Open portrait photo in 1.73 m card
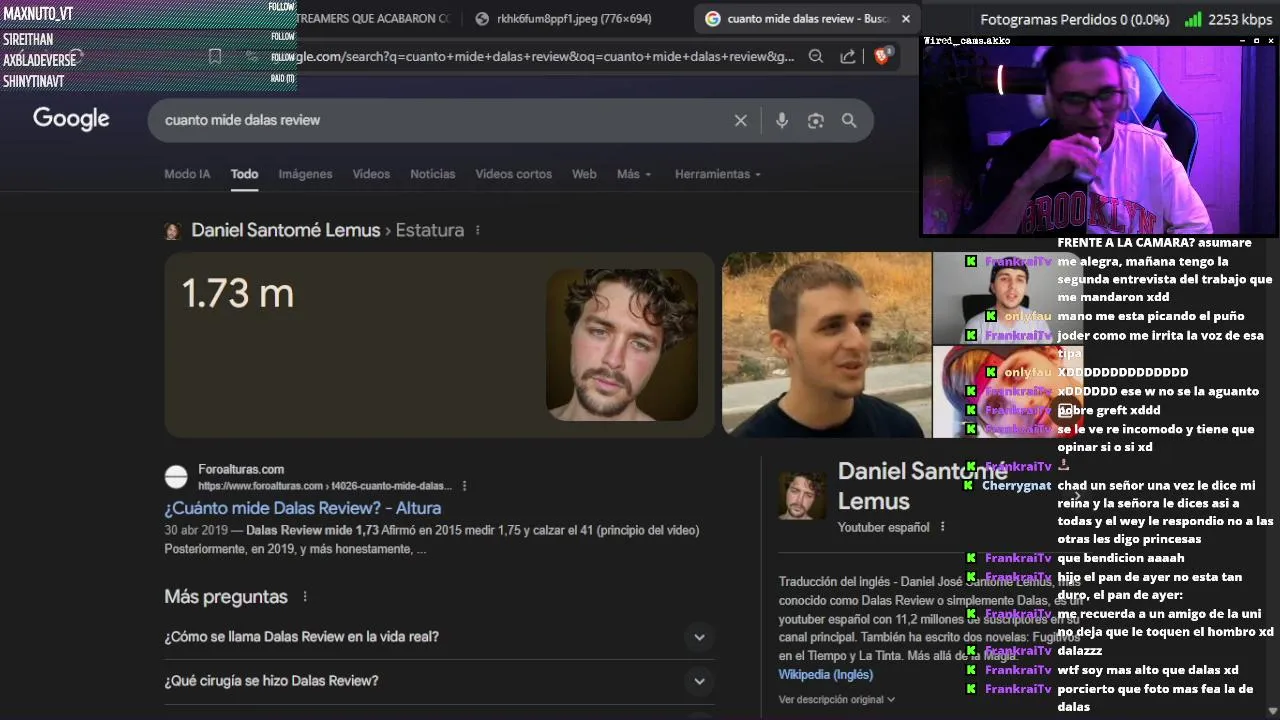 622,344
